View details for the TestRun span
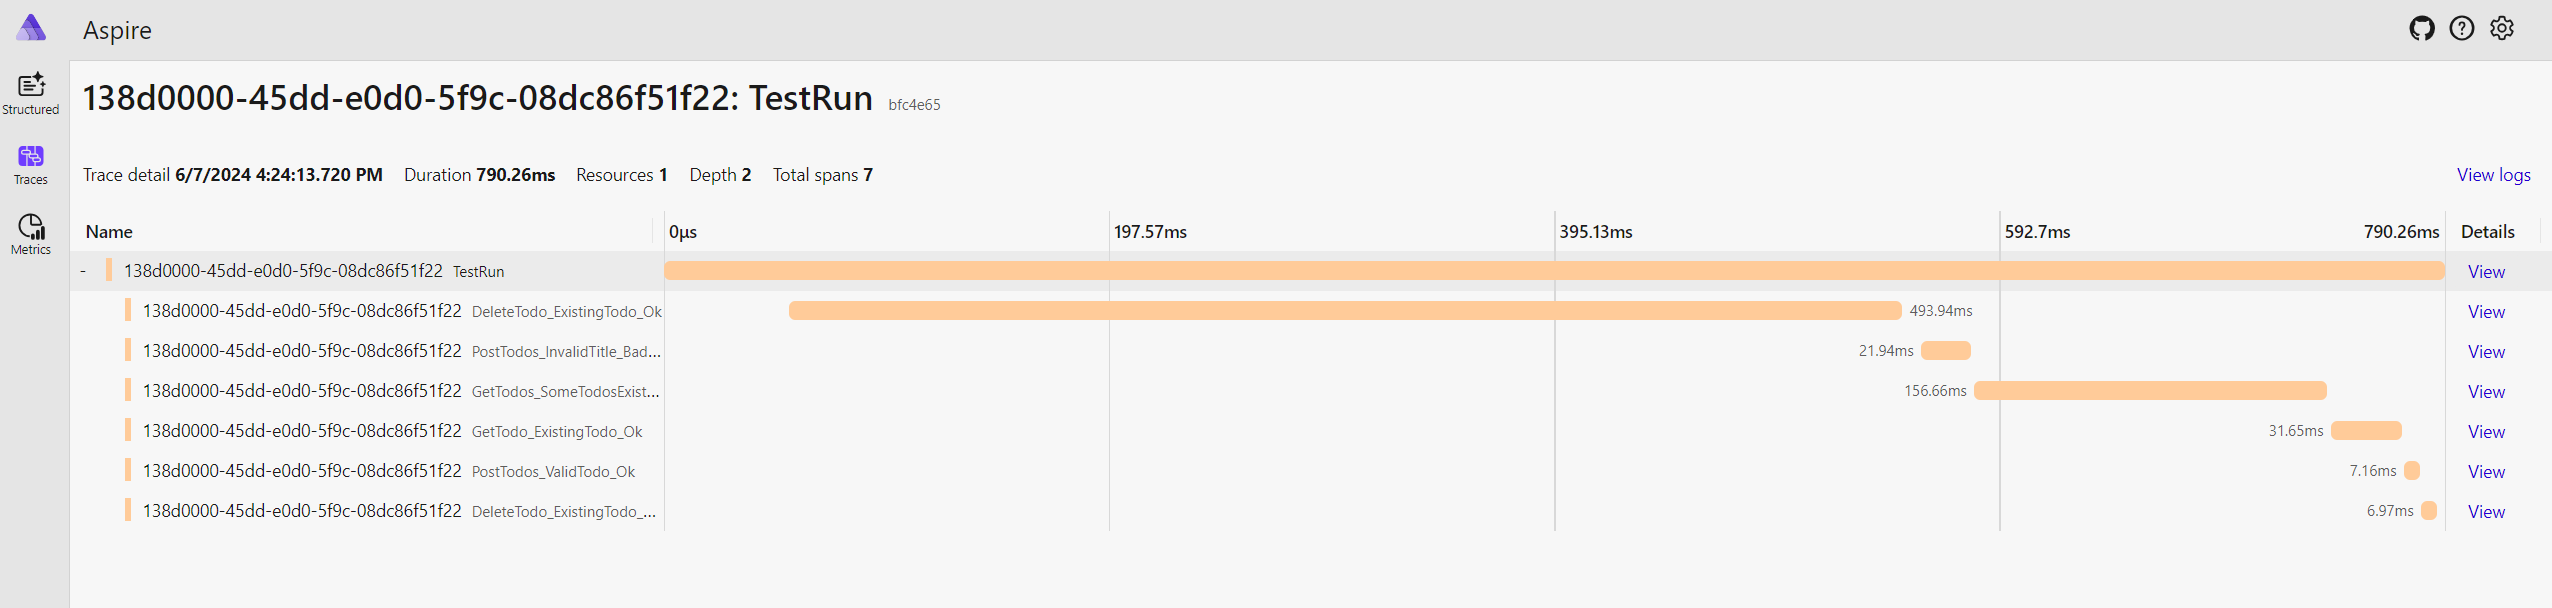This screenshot has width=2552, height=608. click(x=2486, y=272)
